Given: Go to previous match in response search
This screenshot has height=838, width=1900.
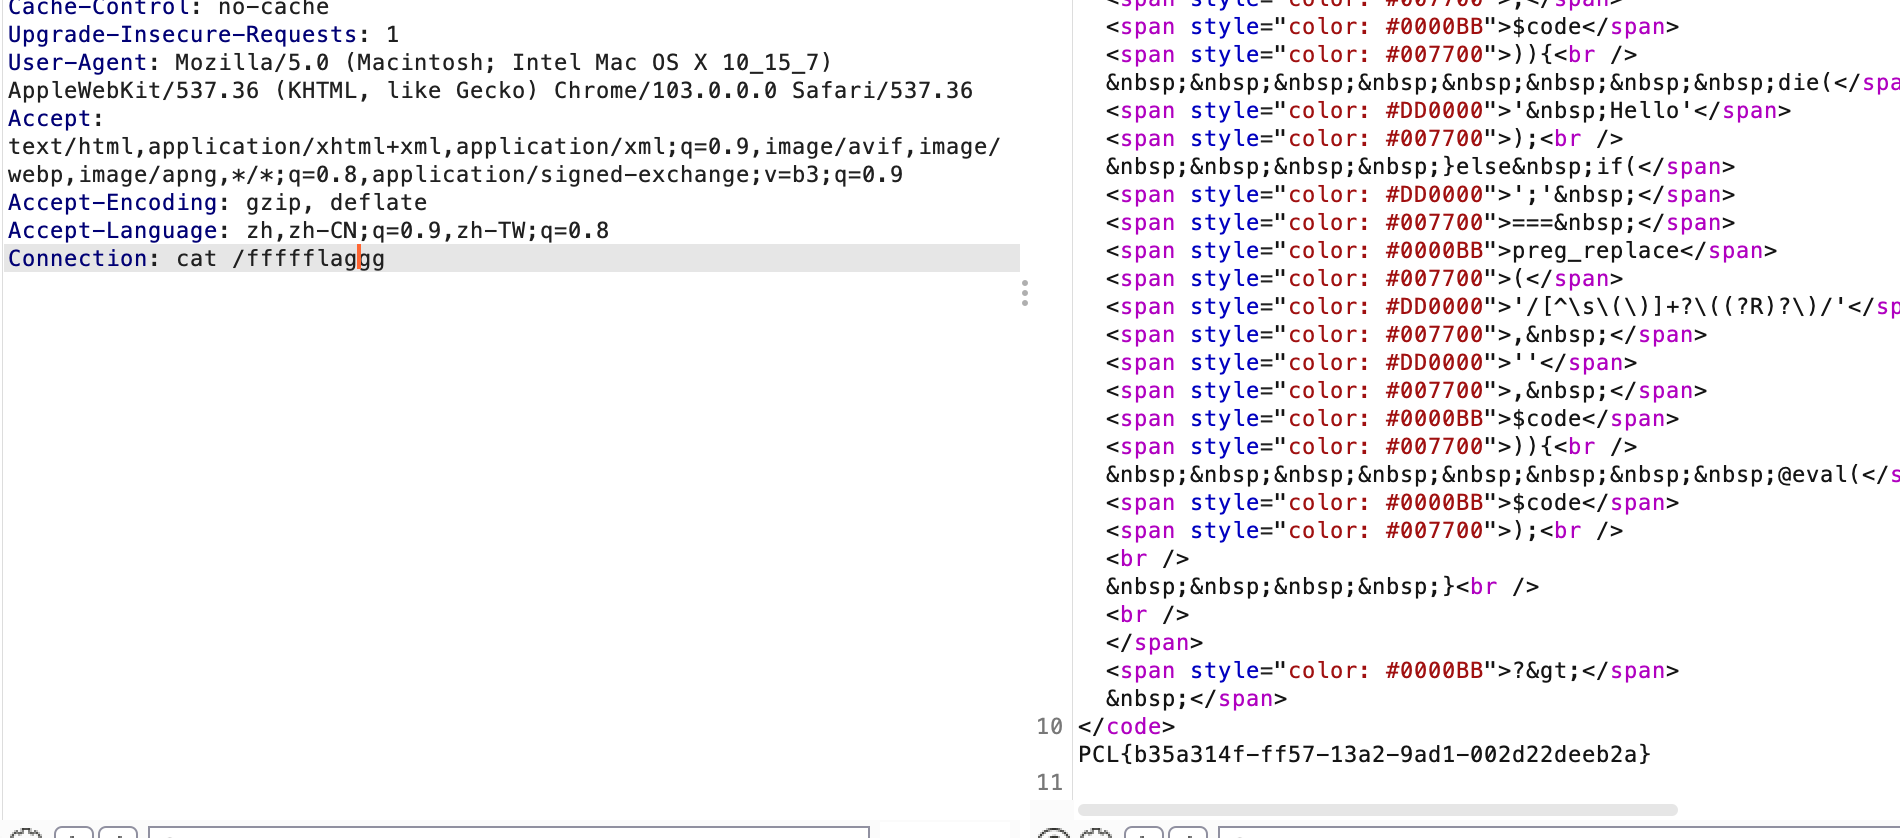Looking at the screenshot, I should (1144, 834).
